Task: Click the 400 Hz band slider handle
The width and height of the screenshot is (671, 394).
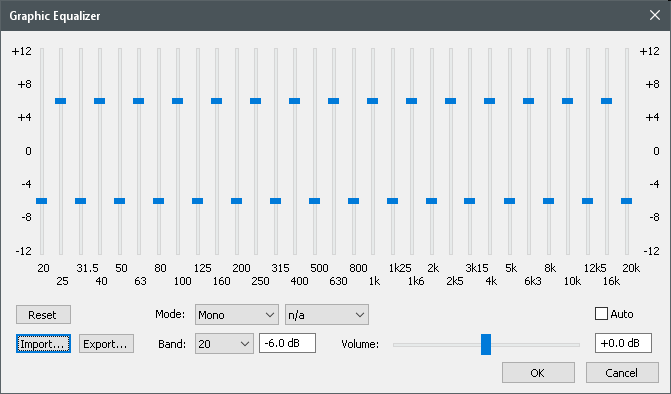Action: click(x=294, y=101)
